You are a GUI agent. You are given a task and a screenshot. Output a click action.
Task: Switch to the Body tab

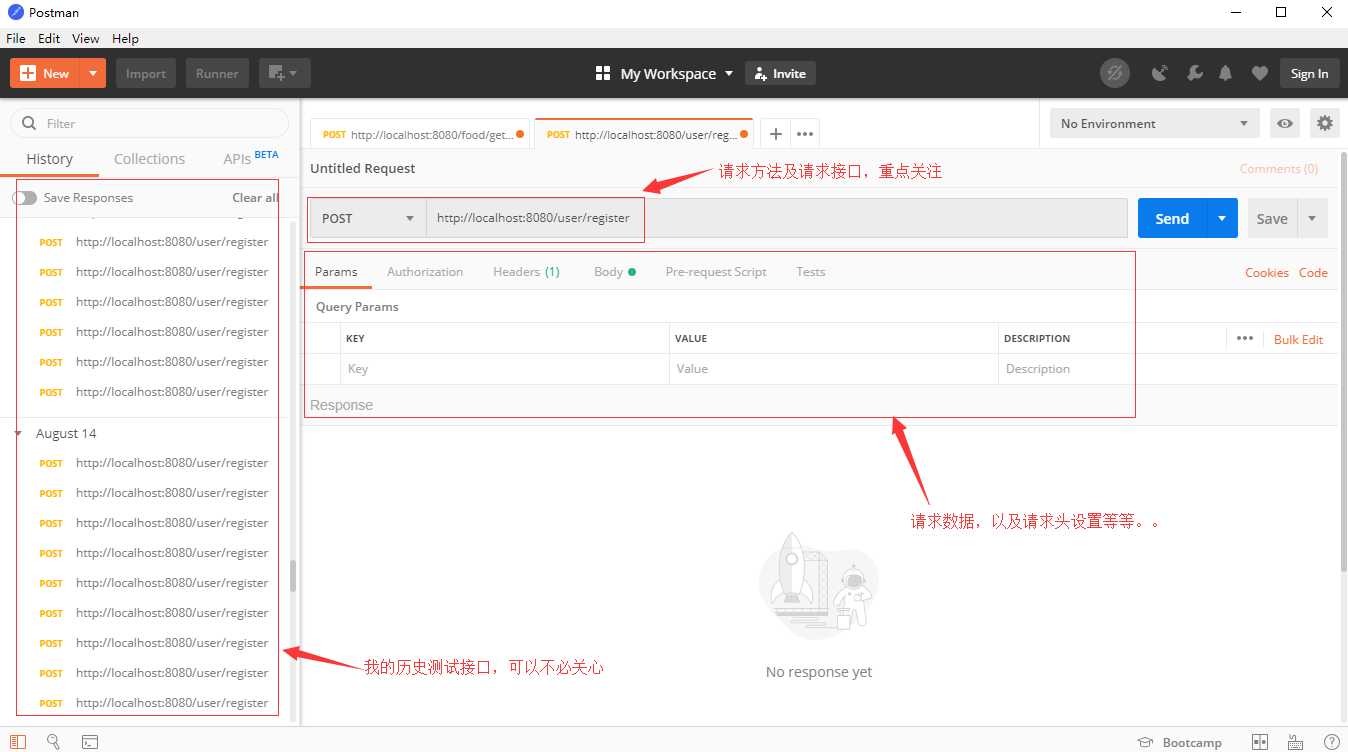click(x=614, y=271)
